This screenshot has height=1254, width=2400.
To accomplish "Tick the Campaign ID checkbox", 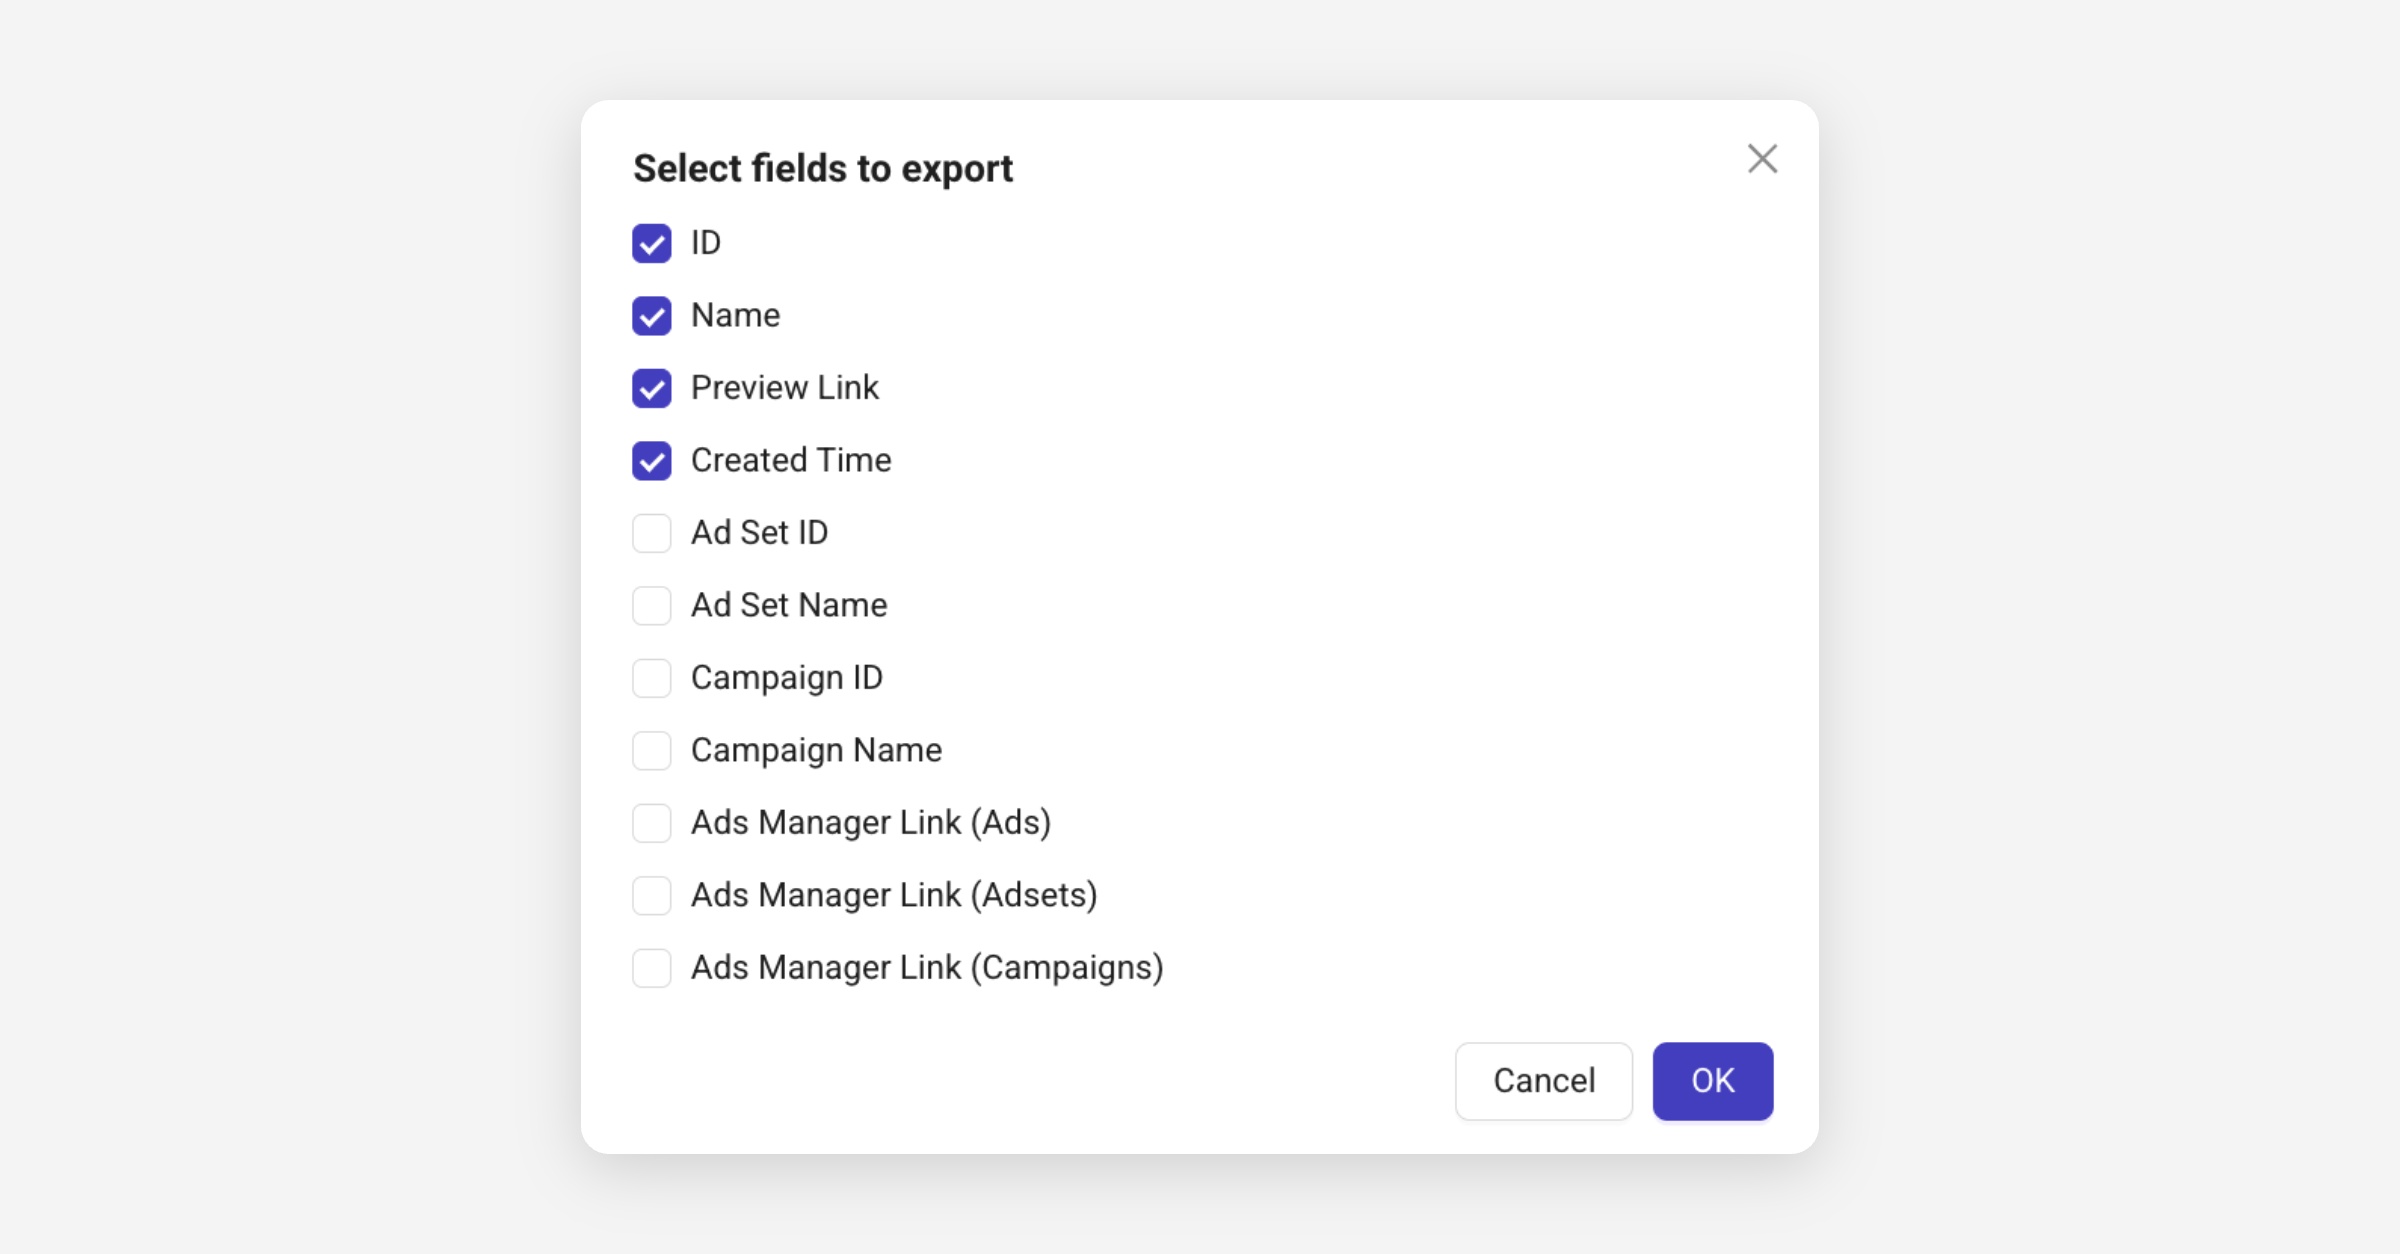I will (652, 678).
